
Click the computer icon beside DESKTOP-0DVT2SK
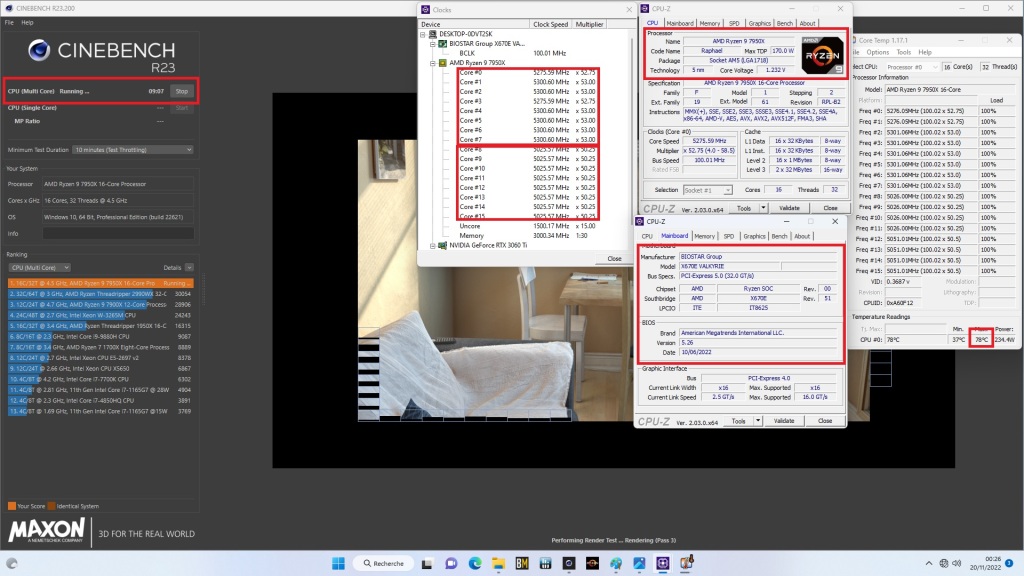coord(432,34)
